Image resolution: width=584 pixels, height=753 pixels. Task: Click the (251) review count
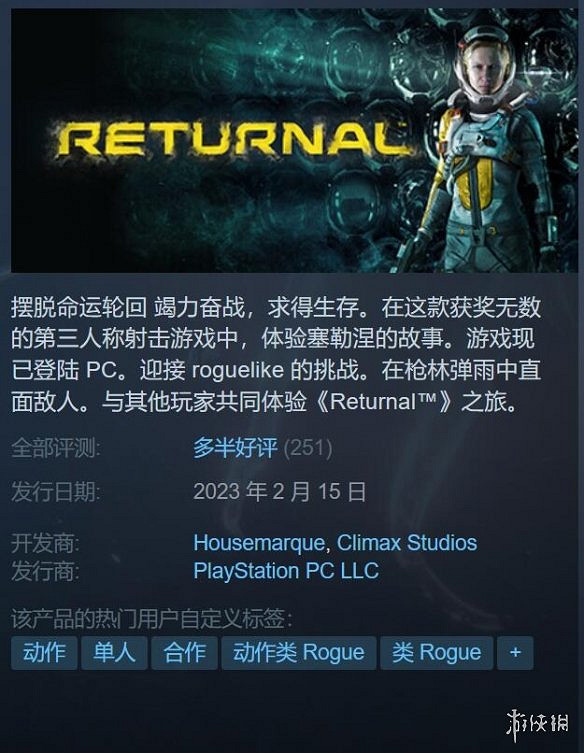[x=307, y=448]
